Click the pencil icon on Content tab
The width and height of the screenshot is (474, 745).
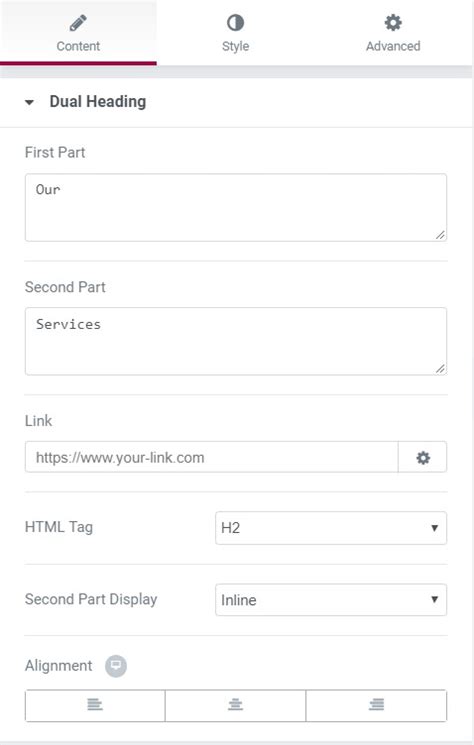pyautogui.click(x=78, y=23)
